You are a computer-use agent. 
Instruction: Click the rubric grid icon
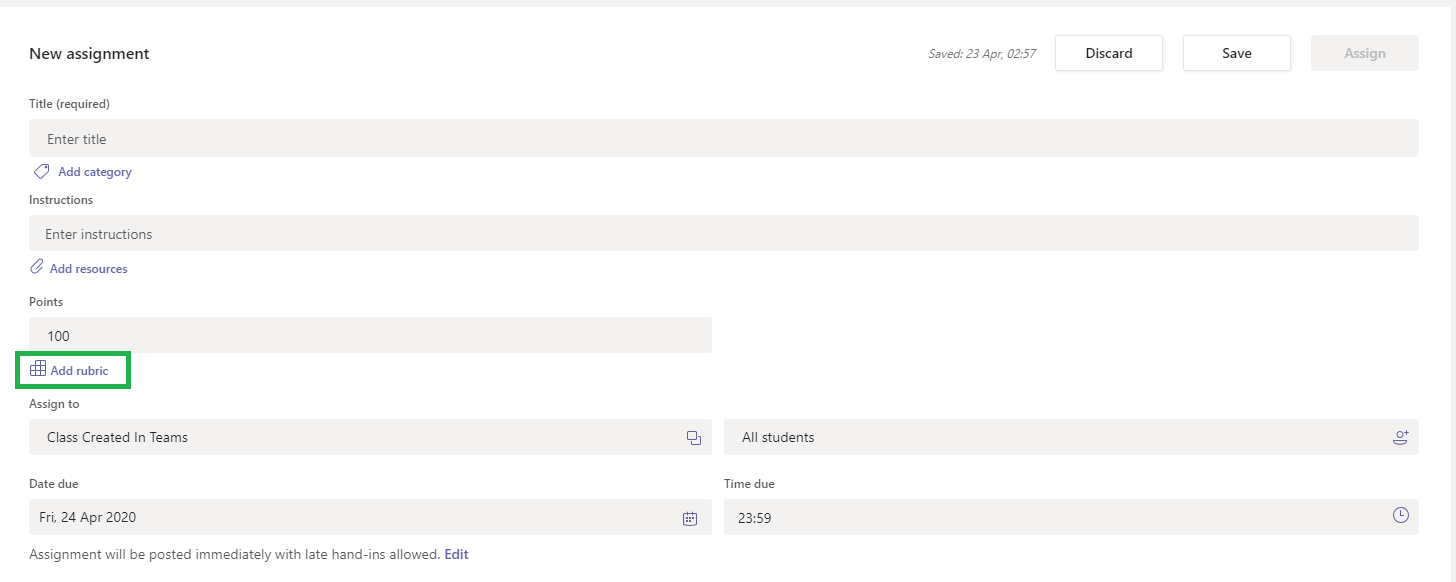tap(38, 369)
